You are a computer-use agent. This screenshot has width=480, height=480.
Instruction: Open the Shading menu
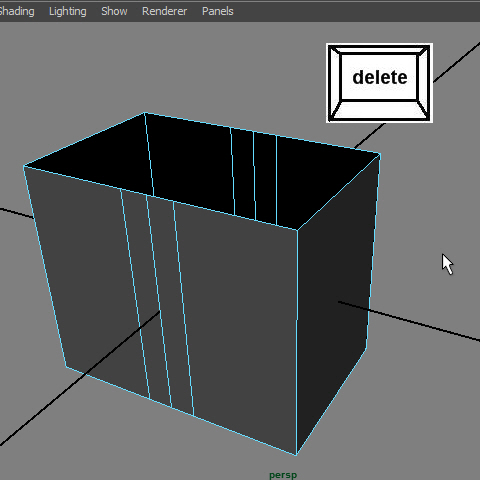pyautogui.click(x=17, y=11)
